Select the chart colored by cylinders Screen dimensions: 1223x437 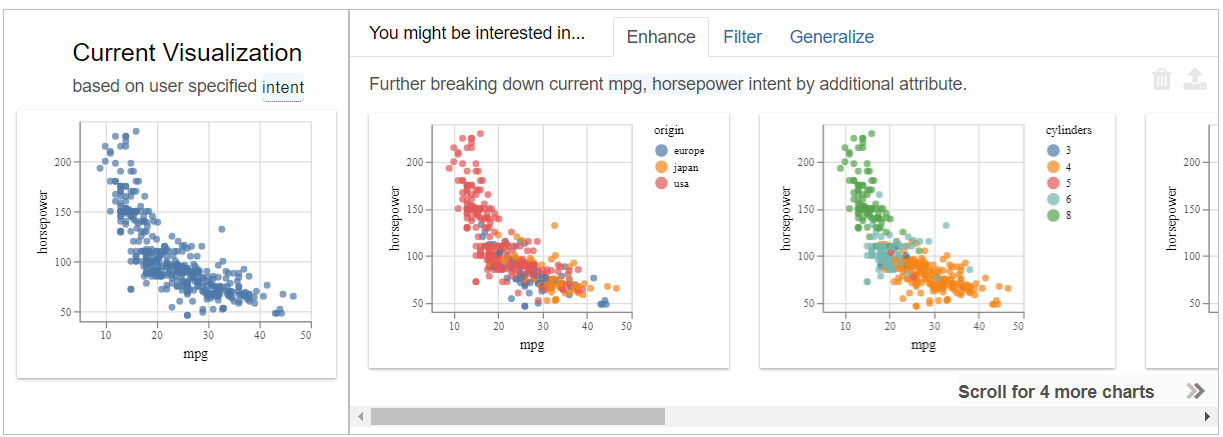pyautogui.click(x=938, y=240)
